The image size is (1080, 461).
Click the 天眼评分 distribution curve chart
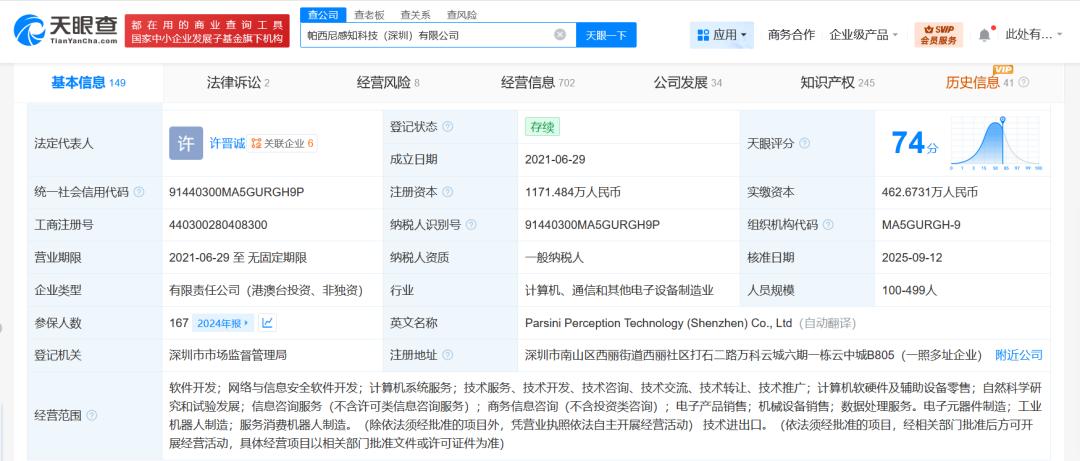(x=996, y=143)
